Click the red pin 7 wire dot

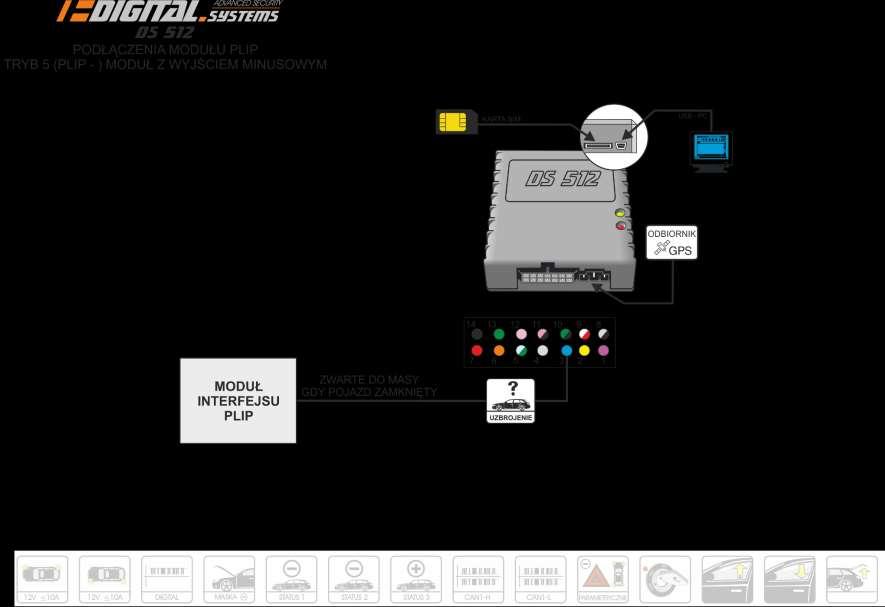click(x=477, y=351)
